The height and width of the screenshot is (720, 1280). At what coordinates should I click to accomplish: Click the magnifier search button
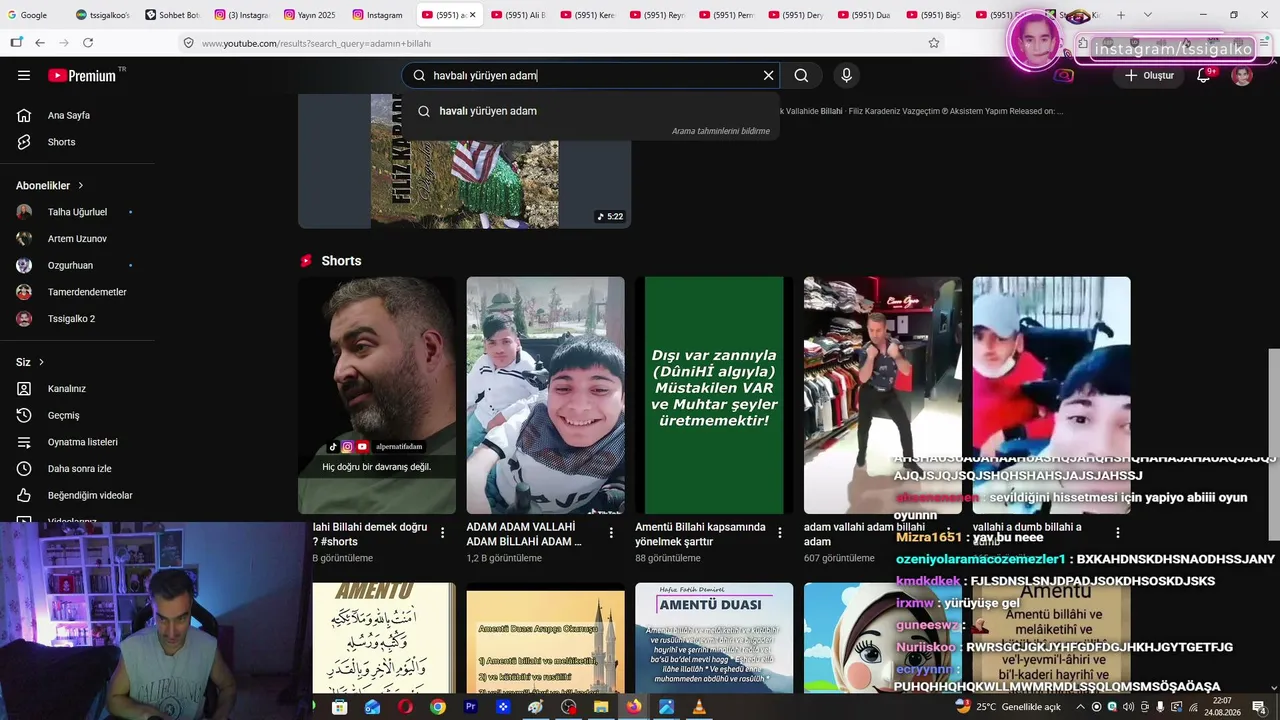(x=801, y=75)
